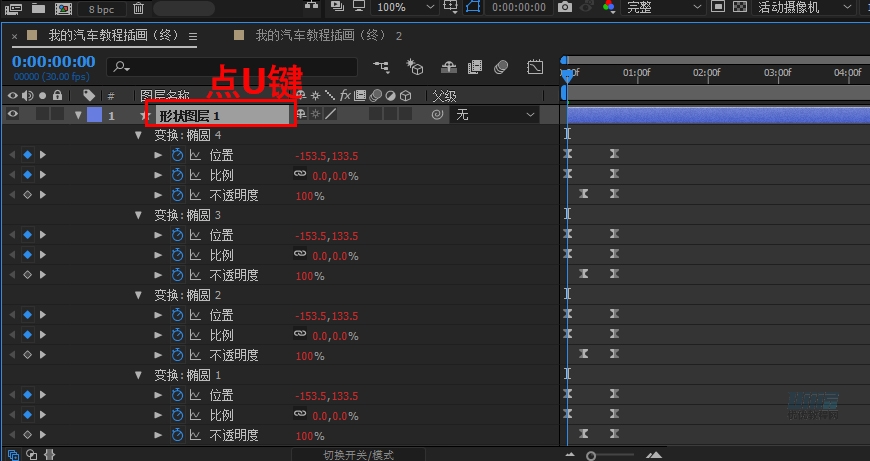Click the in/out duration pane toggle at the bottom
This screenshot has height=461, width=870.
pyautogui.click(x=49, y=455)
